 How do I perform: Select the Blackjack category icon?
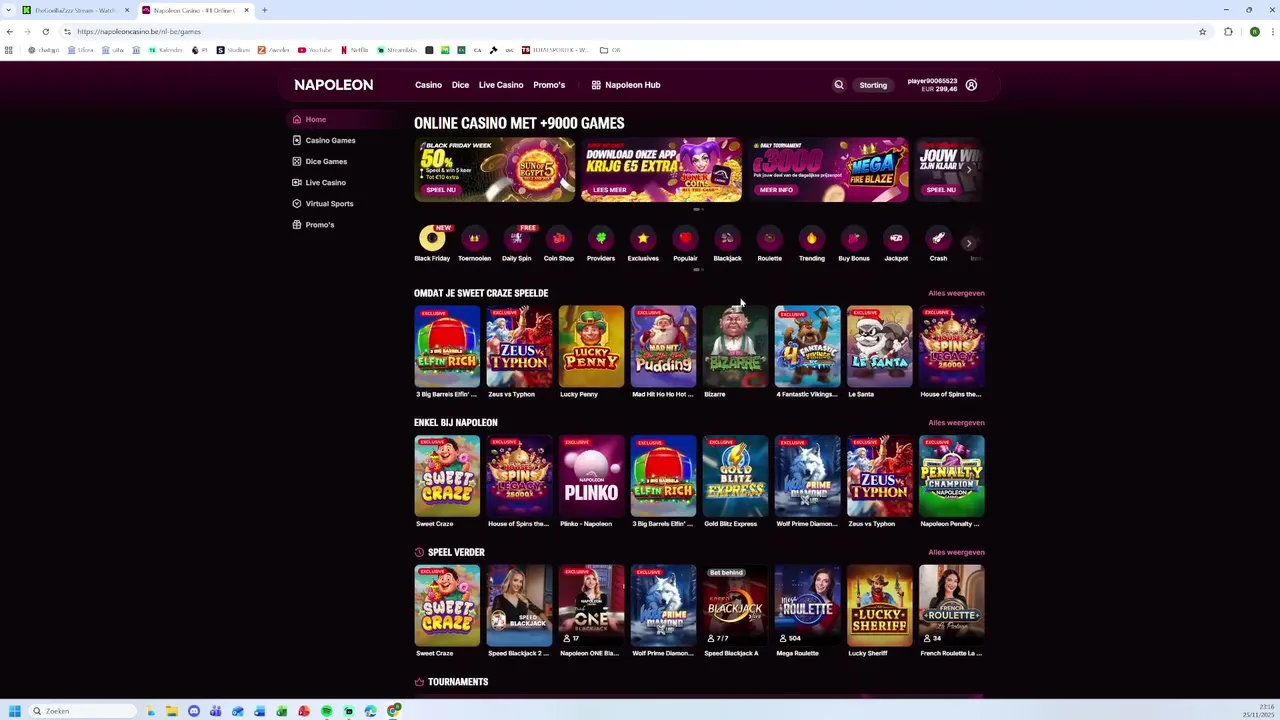coord(727,238)
